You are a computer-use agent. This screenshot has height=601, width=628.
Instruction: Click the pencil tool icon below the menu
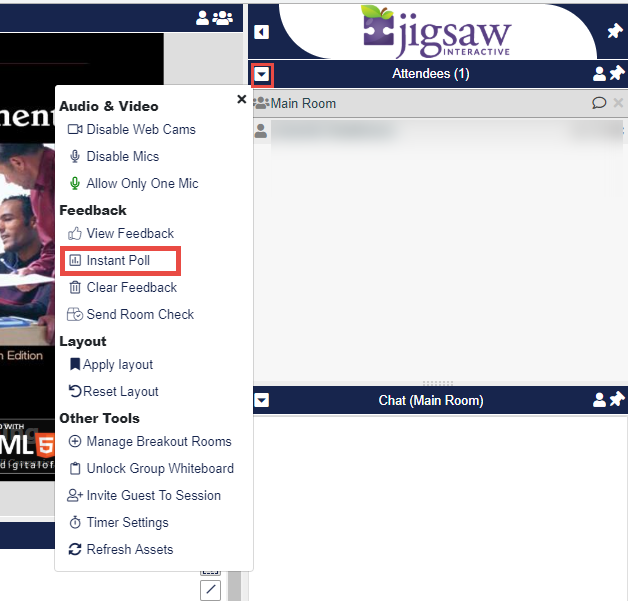[x=210, y=590]
